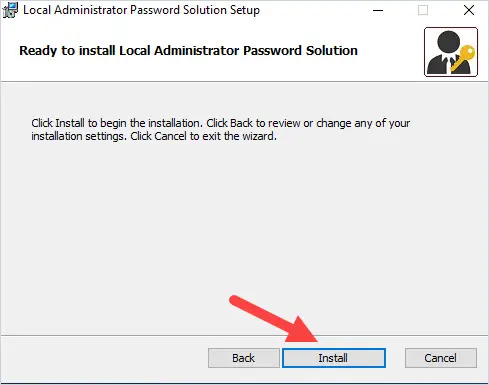
Task: Click the golden key in the logo
Action: click(464, 57)
